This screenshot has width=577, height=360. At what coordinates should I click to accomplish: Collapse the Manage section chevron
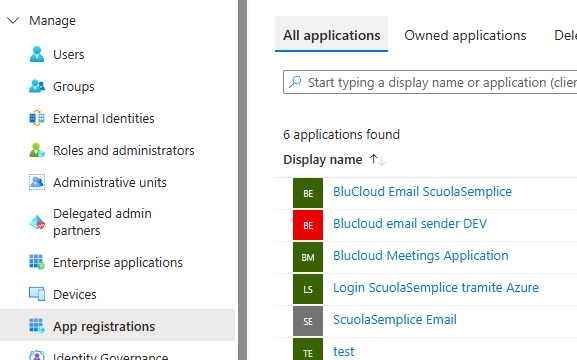(x=13, y=20)
